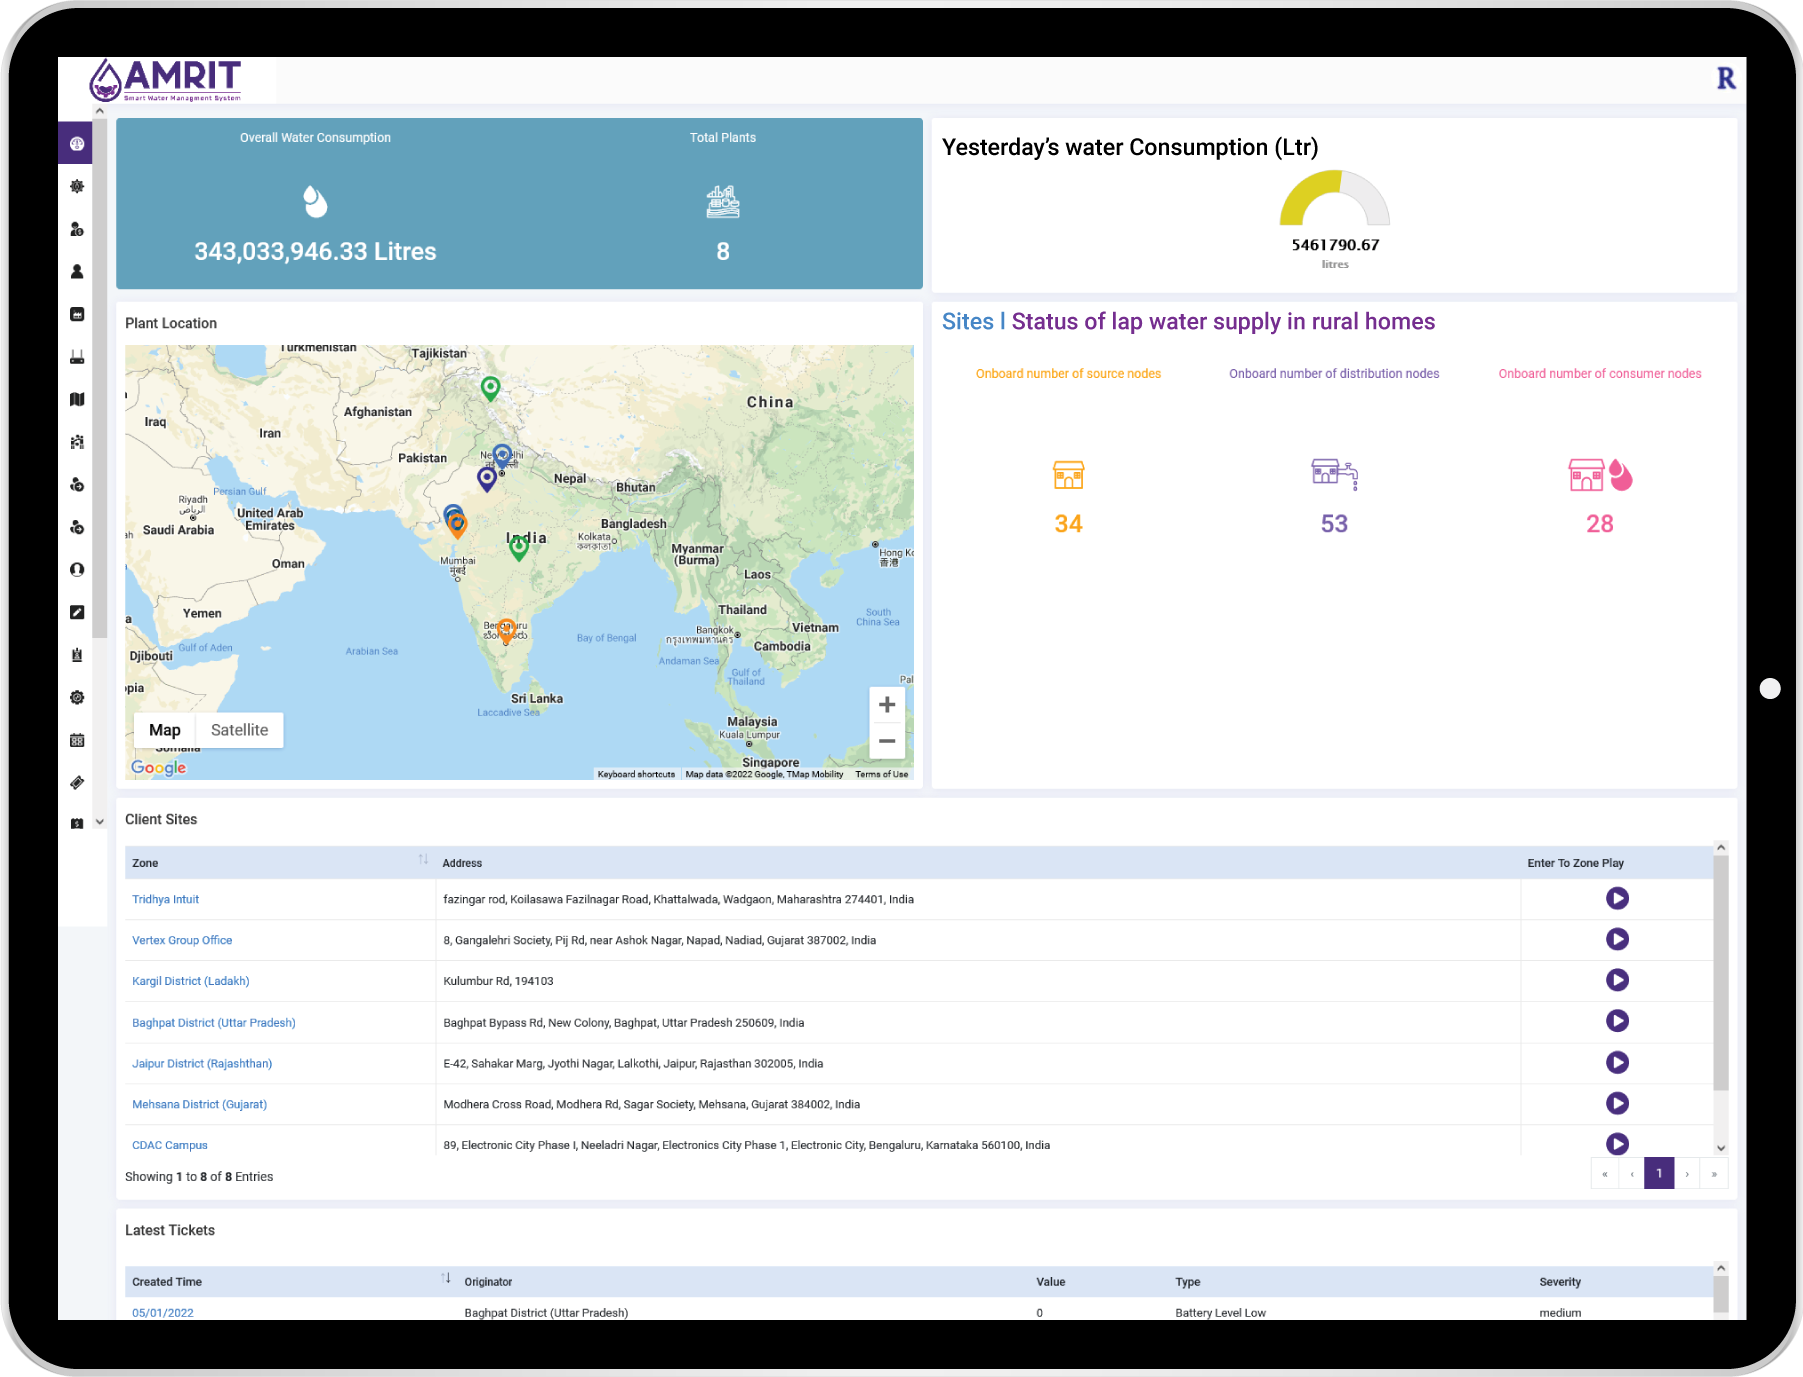Open the Baghpat District zone link
This screenshot has height=1377, width=1803.
click(x=213, y=1022)
